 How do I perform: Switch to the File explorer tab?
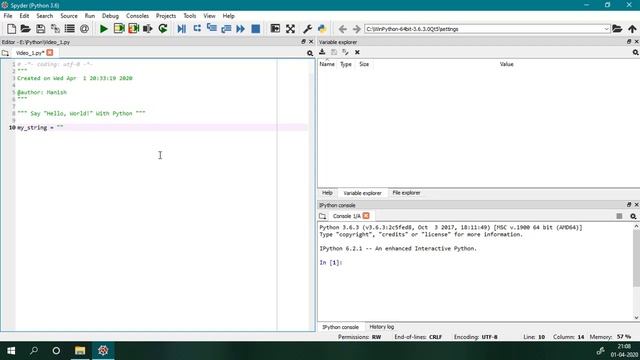406,193
